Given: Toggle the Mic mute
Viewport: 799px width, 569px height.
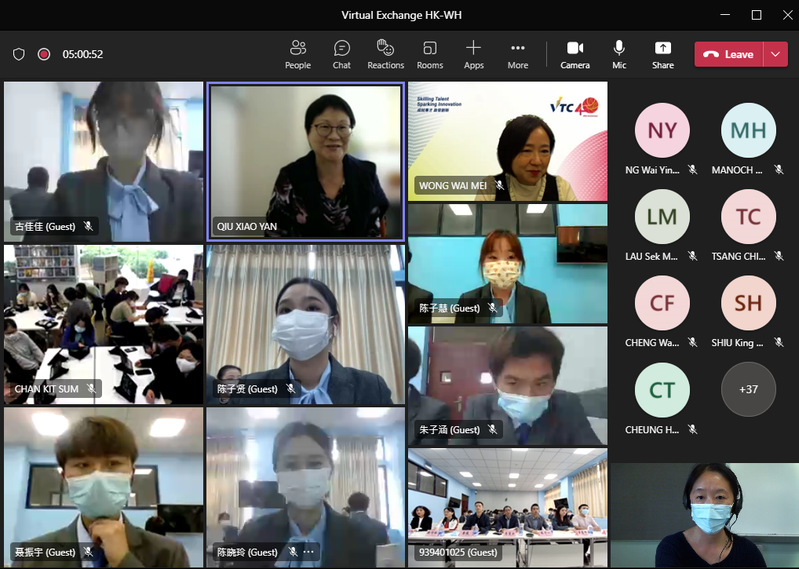Looking at the screenshot, I should 619,54.
